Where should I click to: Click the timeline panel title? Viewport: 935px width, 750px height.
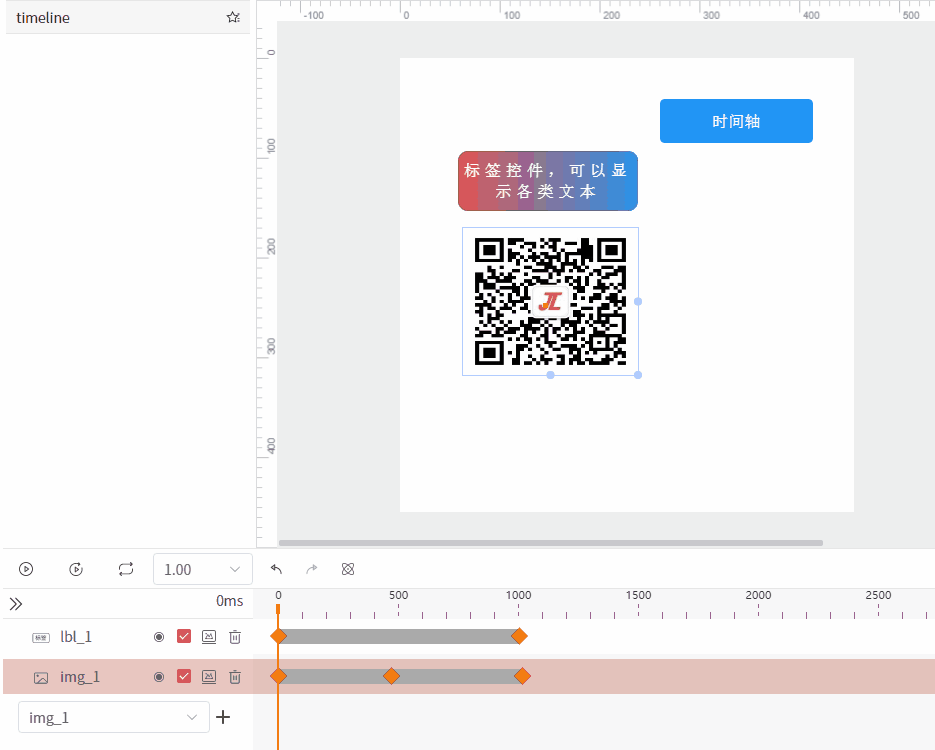click(43, 18)
